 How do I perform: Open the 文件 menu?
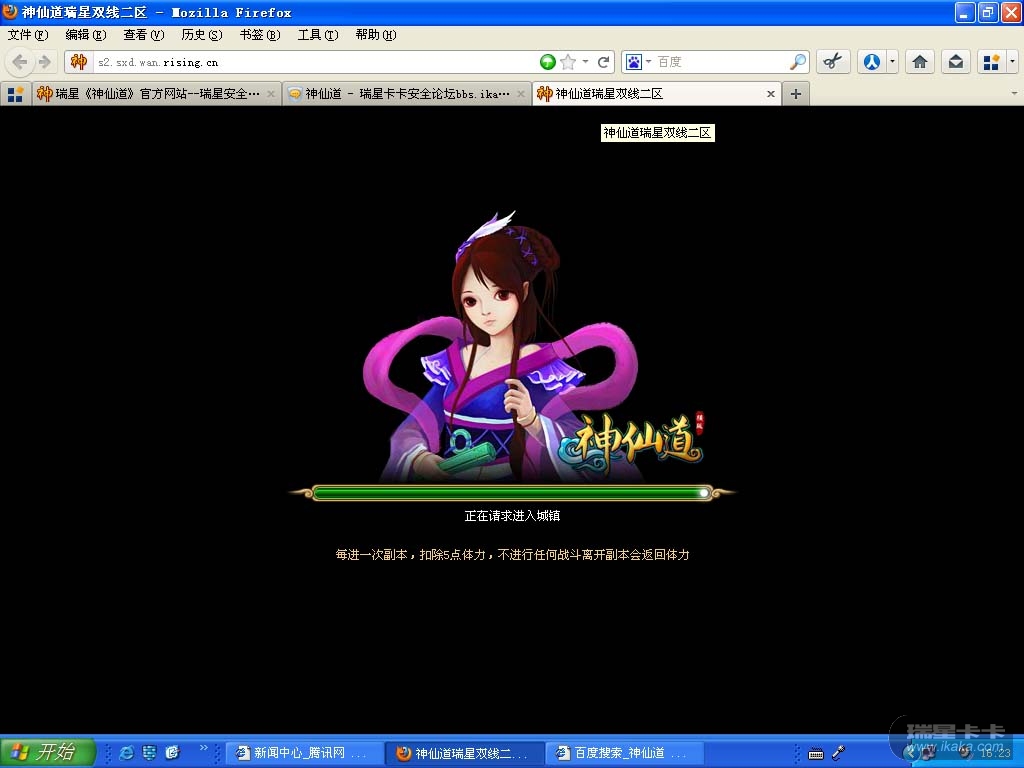(28, 35)
